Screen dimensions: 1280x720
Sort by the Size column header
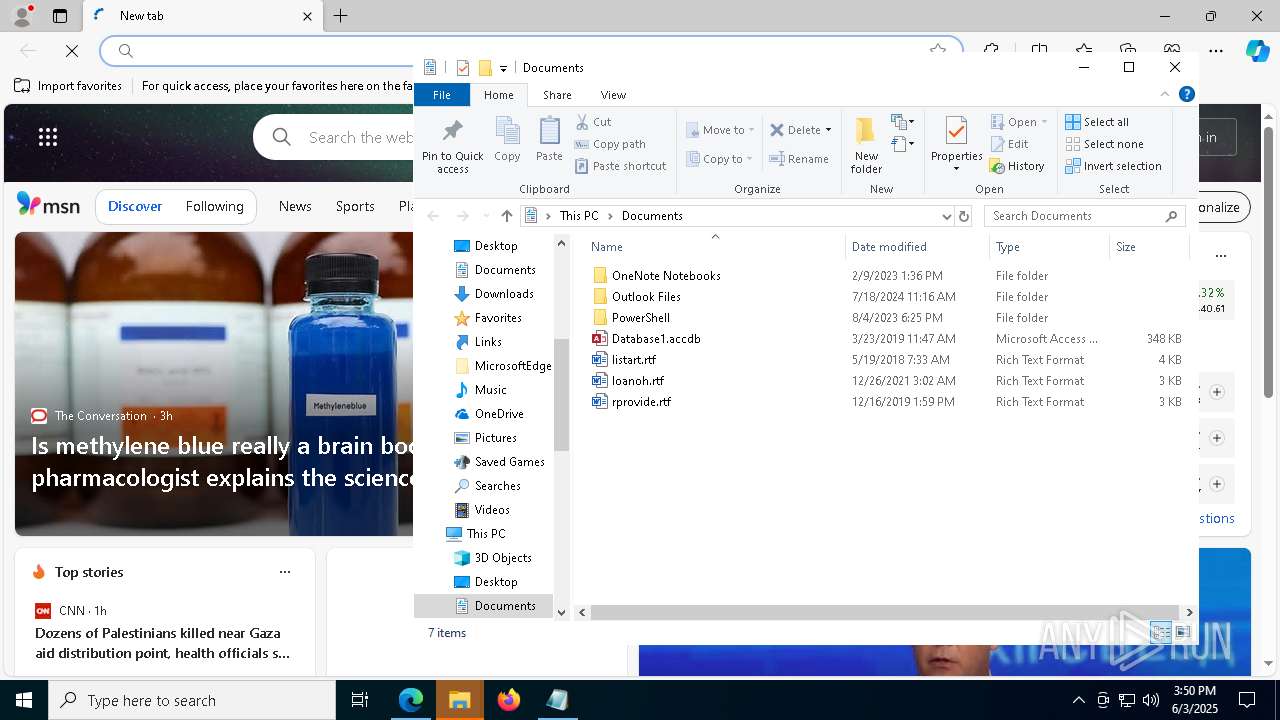[x=1149, y=247]
